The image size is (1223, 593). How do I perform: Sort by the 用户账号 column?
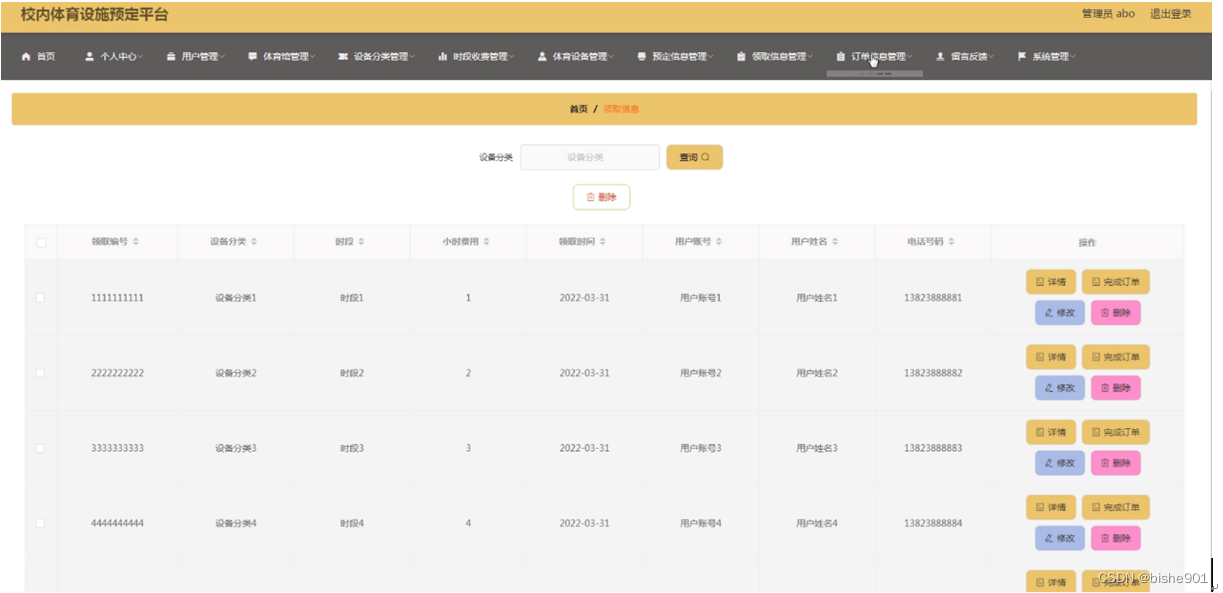point(719,242)
